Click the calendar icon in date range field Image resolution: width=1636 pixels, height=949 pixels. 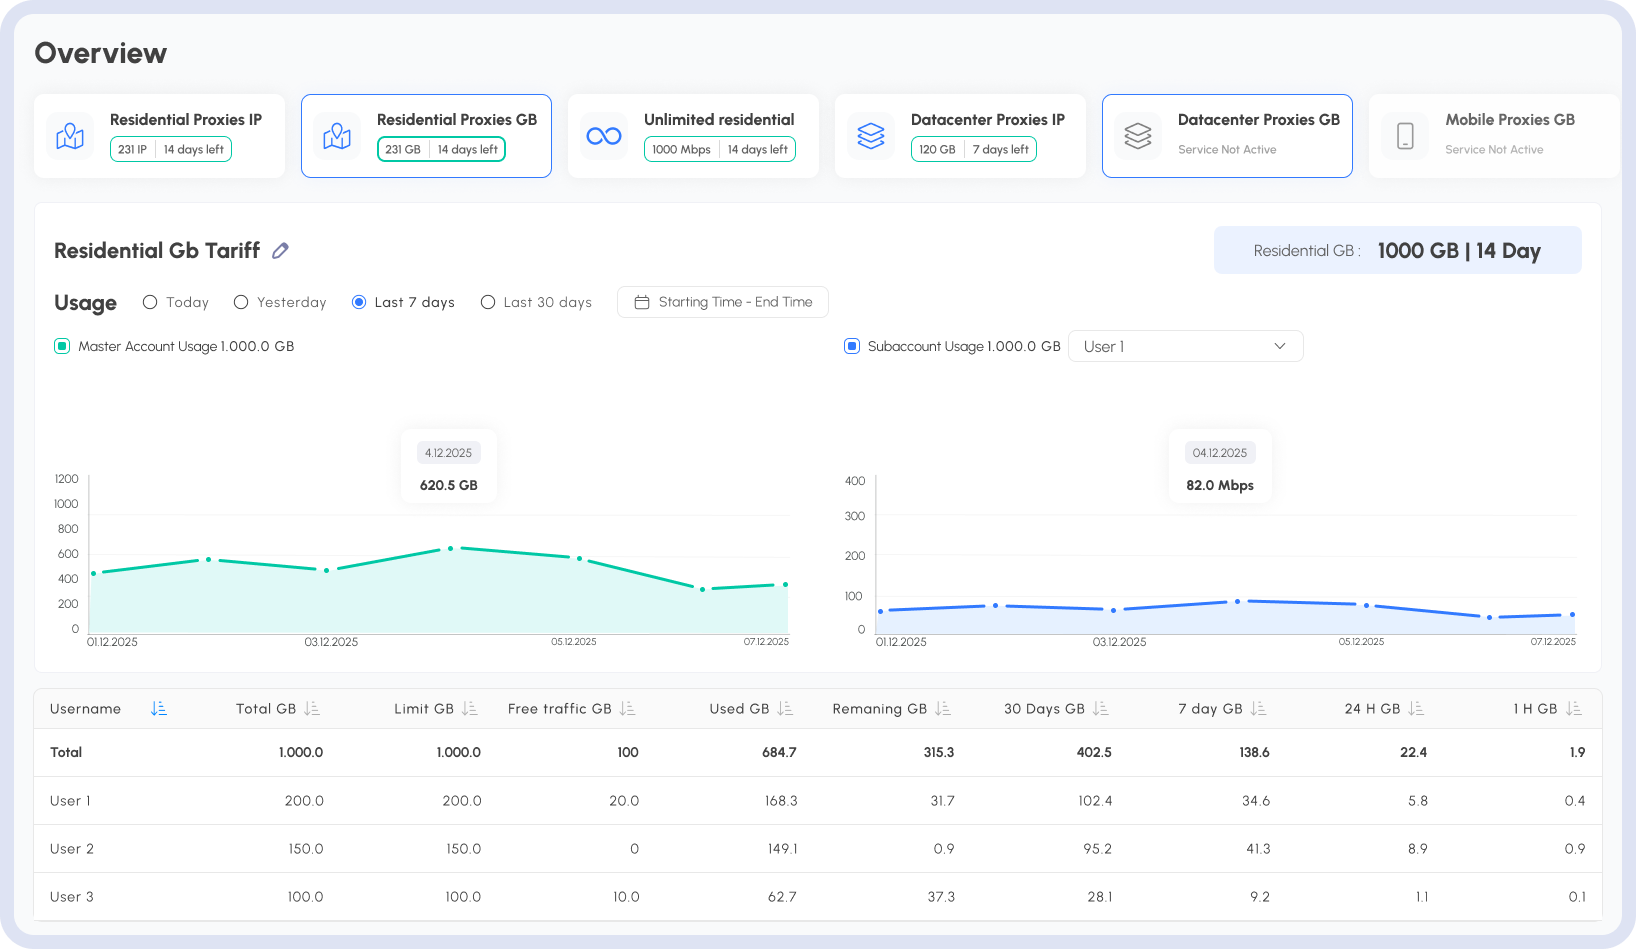pyautogui.click(x=642, y=302)
